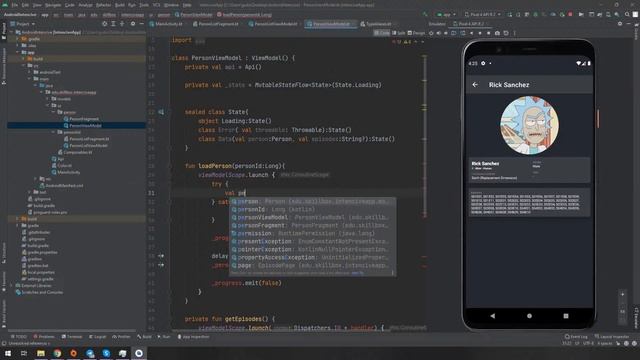Click the Make Project hammer icon
640x360 pixels.
[x=425, y=14]
